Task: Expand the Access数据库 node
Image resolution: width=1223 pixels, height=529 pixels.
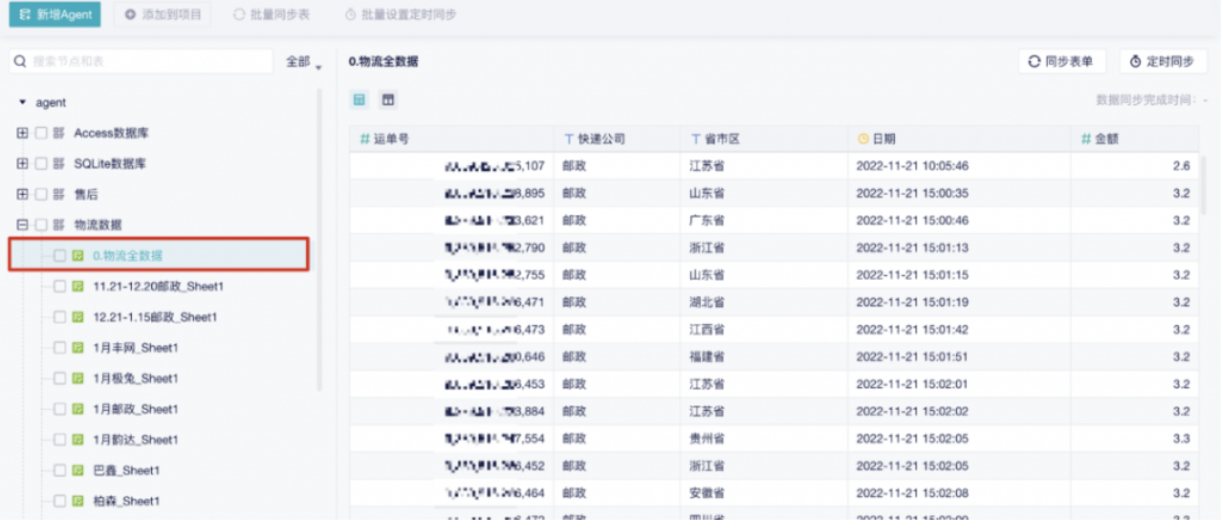Action: coord(22,133)
